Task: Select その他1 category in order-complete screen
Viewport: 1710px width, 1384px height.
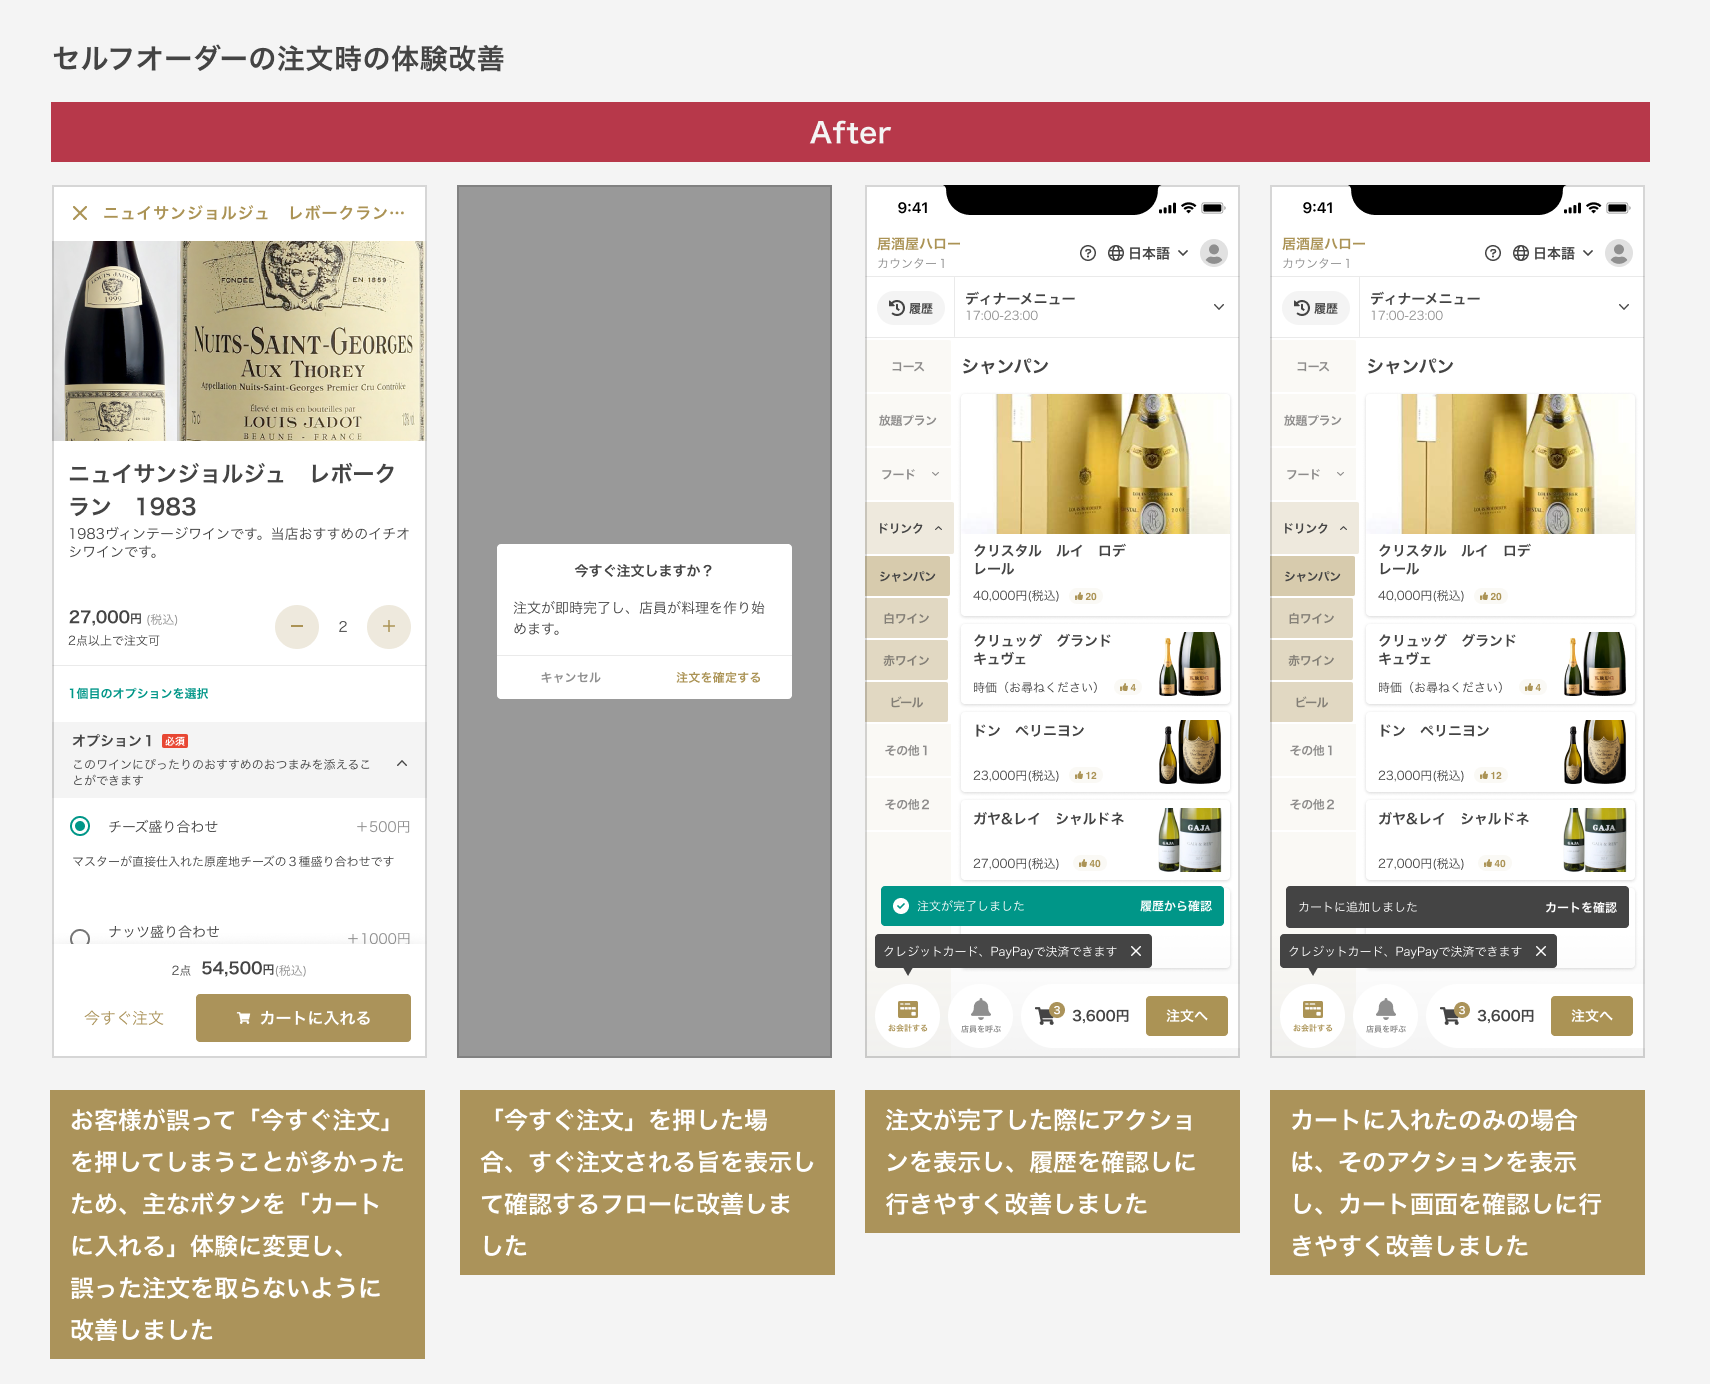Action: click(x=907, y=751)
